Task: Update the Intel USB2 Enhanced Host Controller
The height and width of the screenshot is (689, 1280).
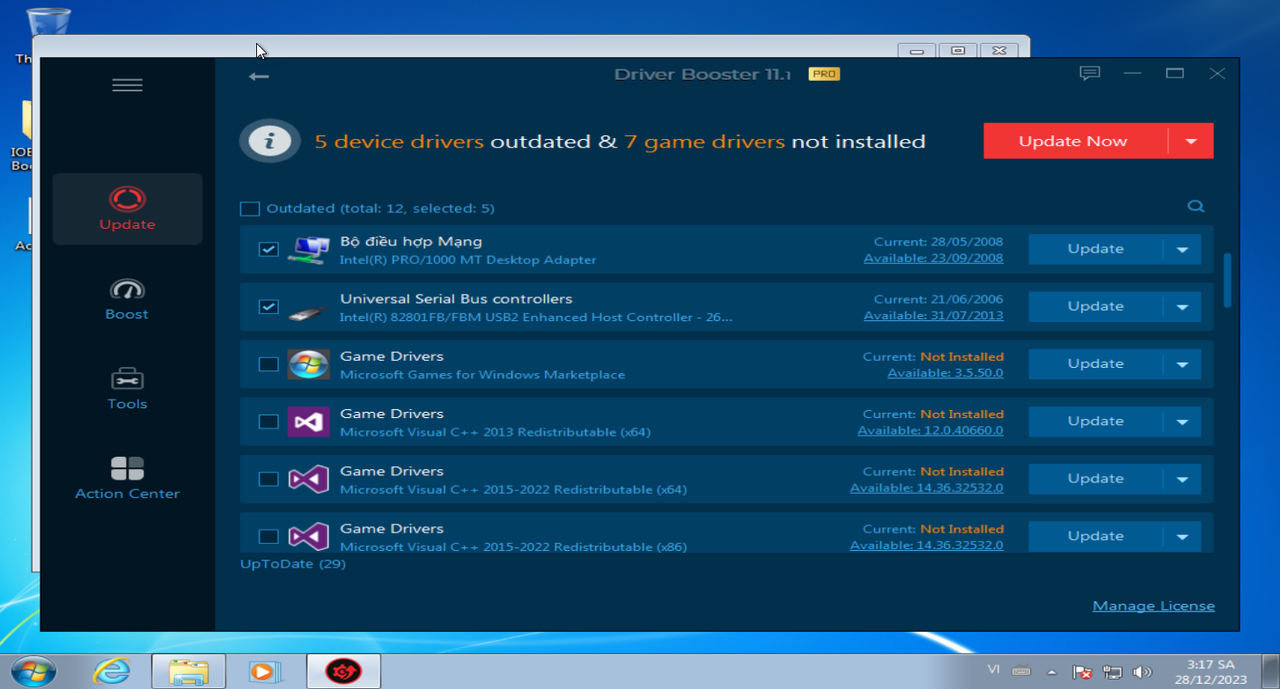Action: (1095, 307)
